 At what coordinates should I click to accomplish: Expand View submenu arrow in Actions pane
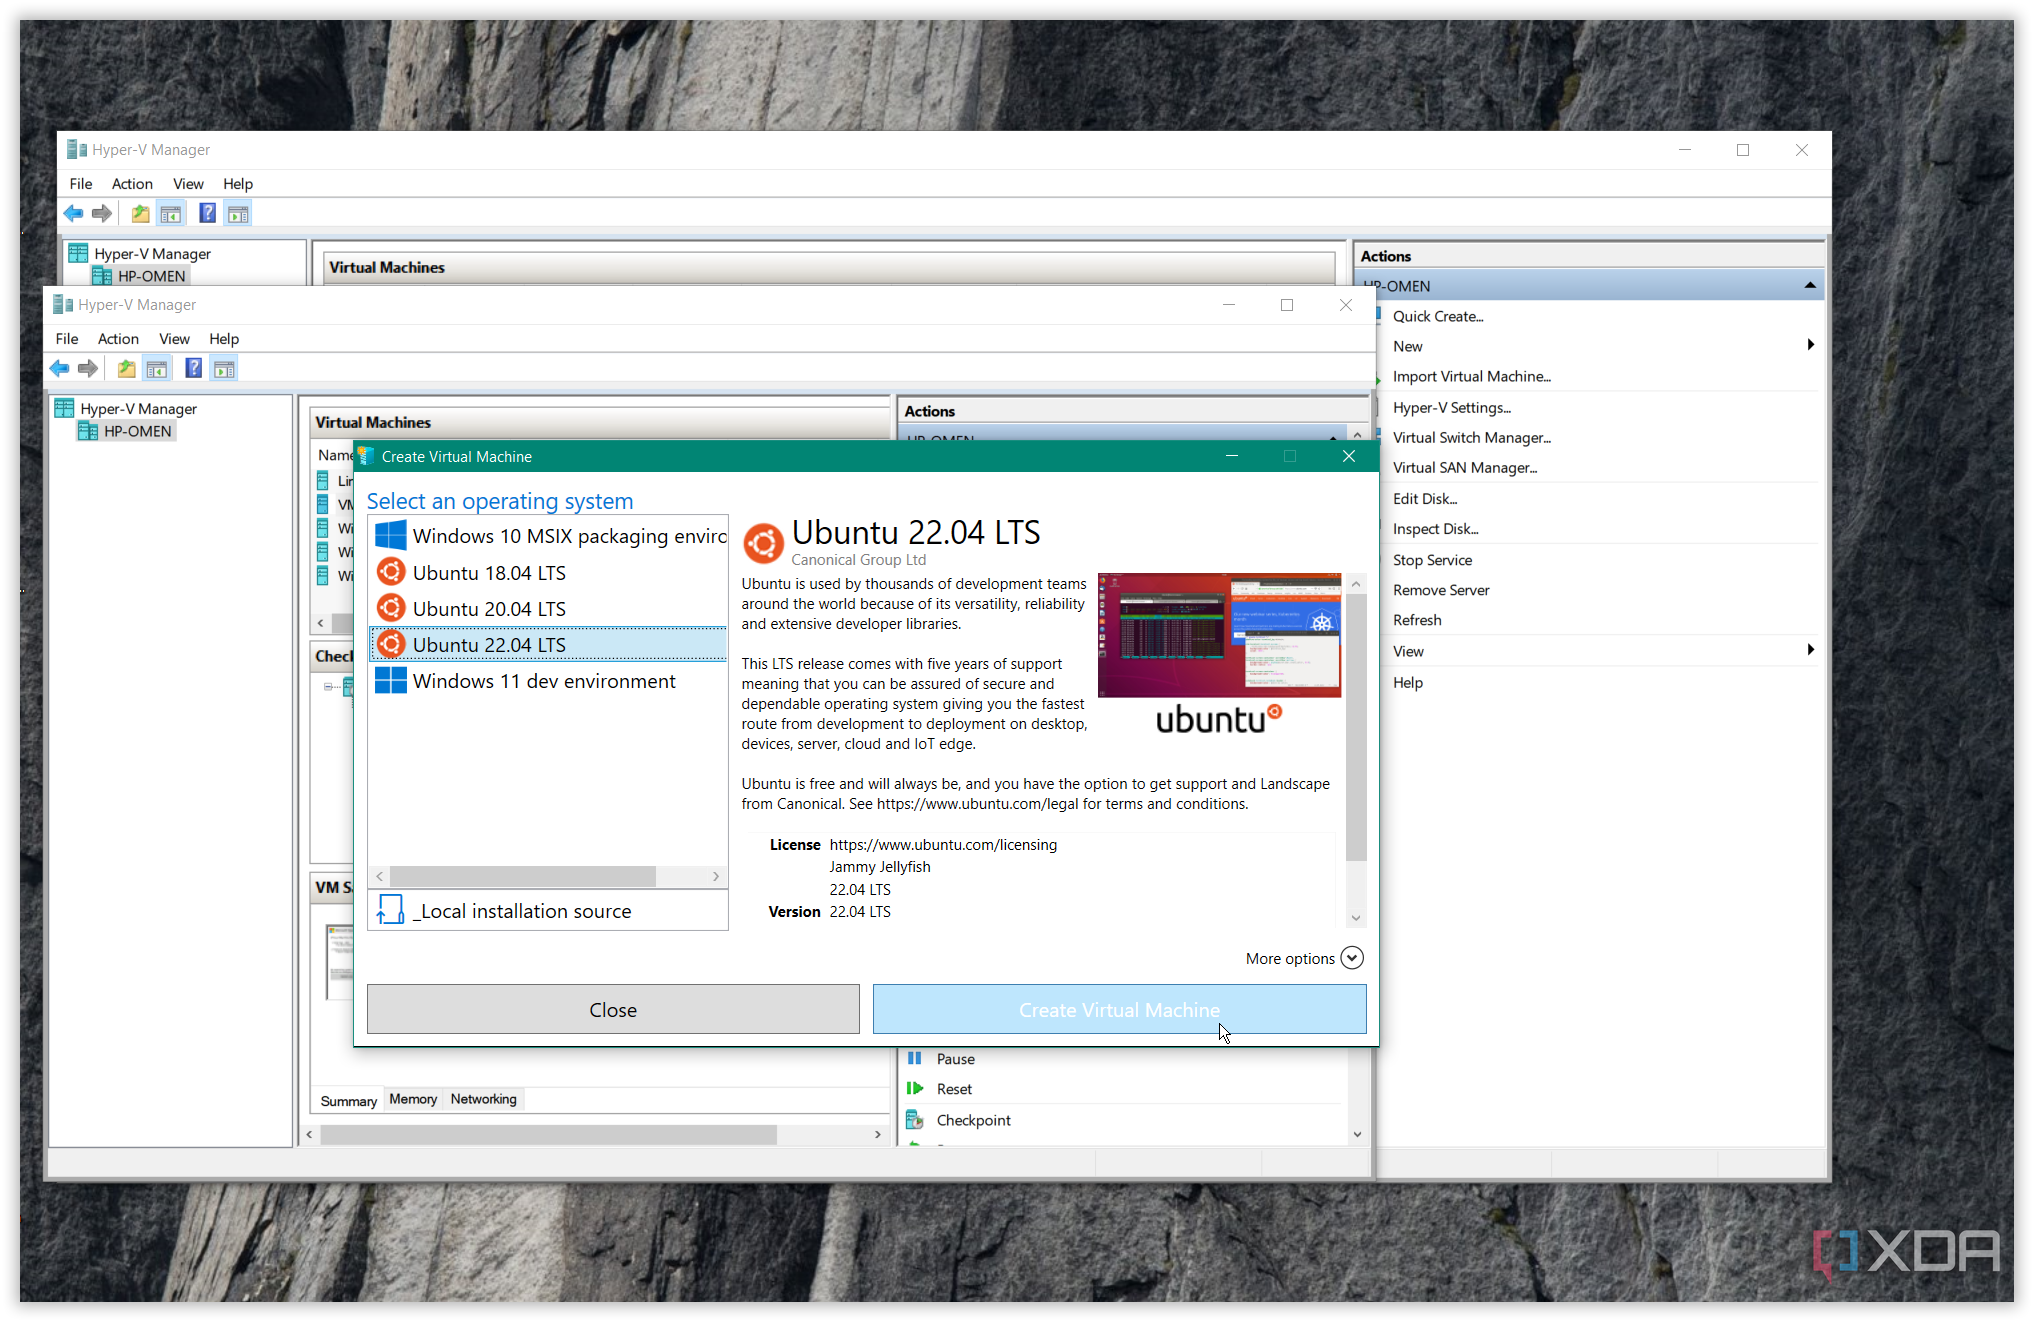coord(1810,650)
